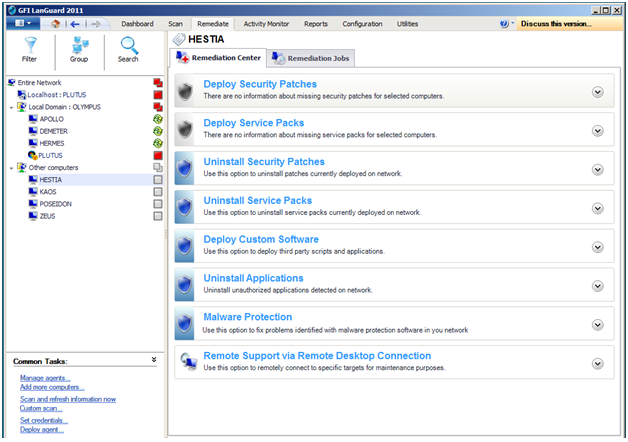Expand the Malware Protection section chevron
Screen dimensions: 628x442
tap(598, 325)
